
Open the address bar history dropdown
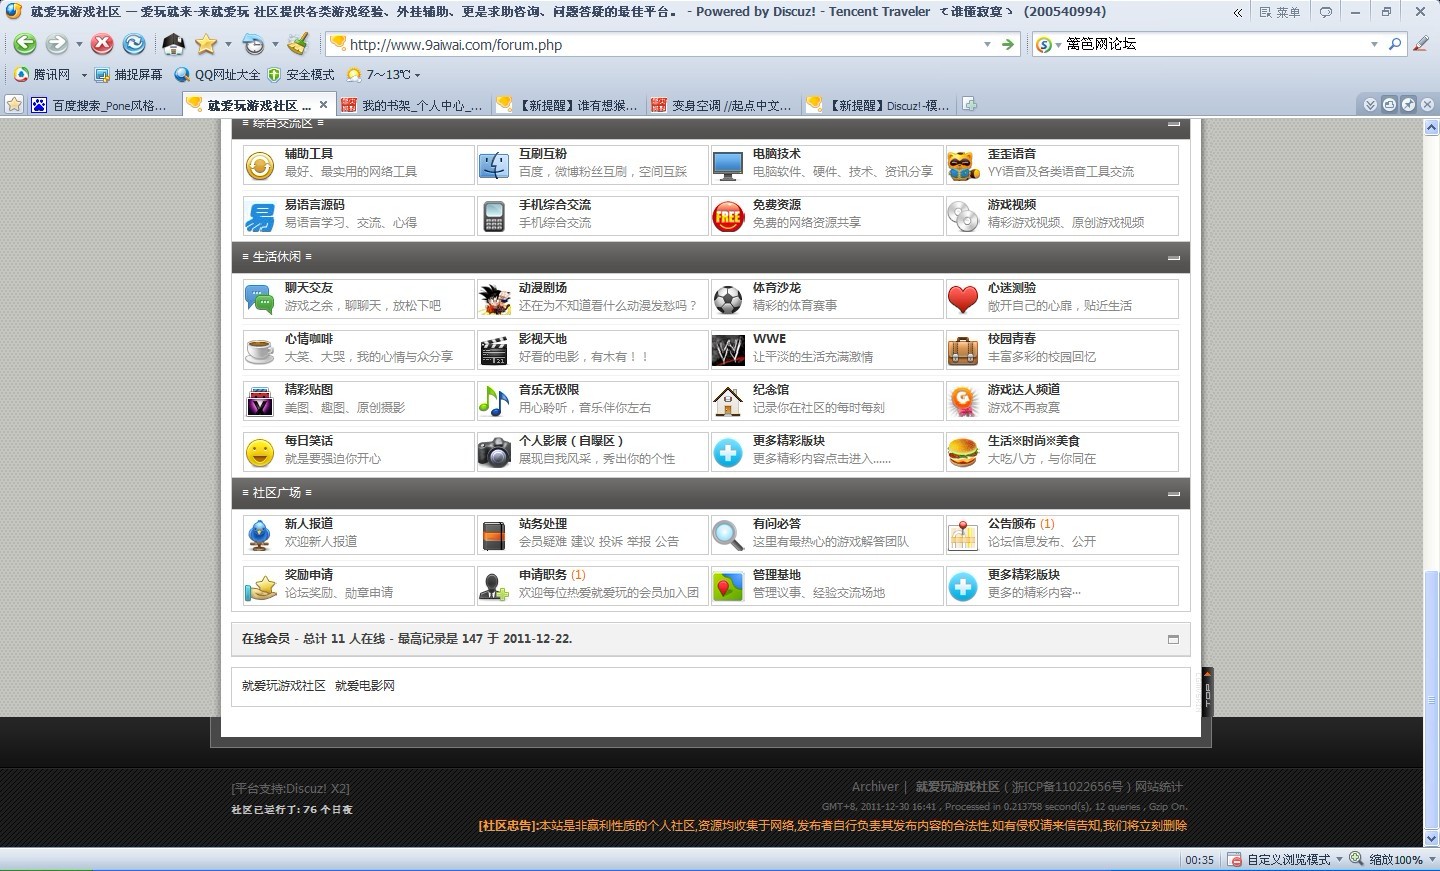pos(988,44)
